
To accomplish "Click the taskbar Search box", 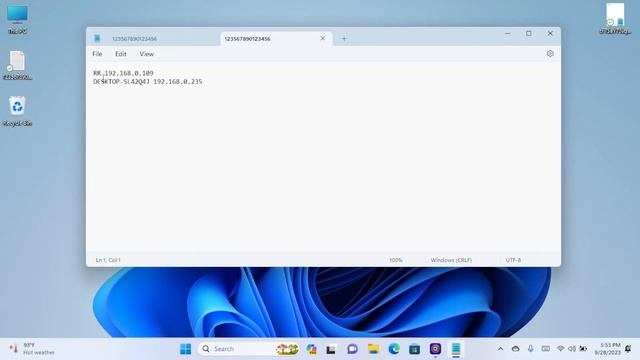I will coord(249,349).
